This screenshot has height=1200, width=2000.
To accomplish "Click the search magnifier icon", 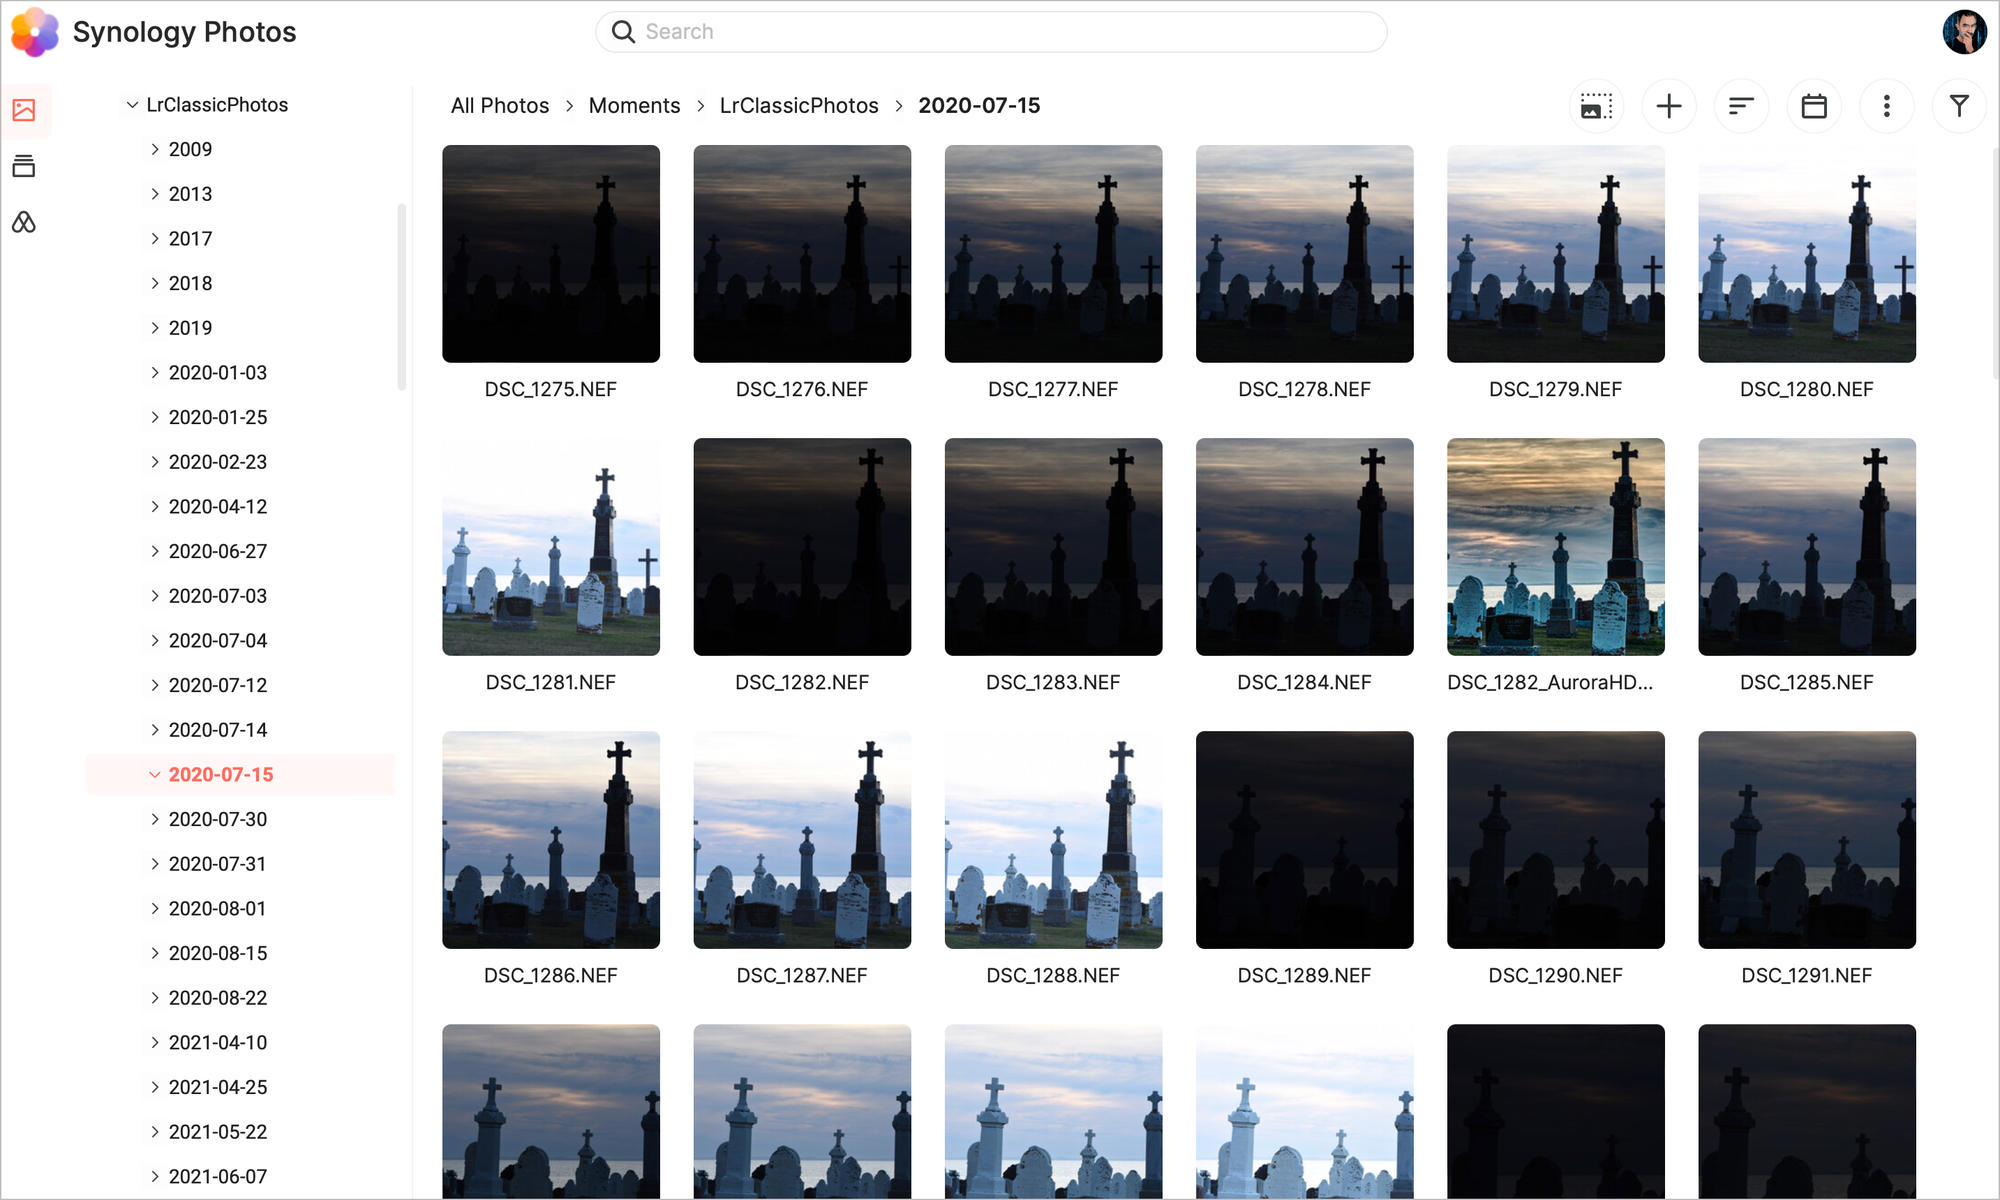I will (x=622, y=31).
